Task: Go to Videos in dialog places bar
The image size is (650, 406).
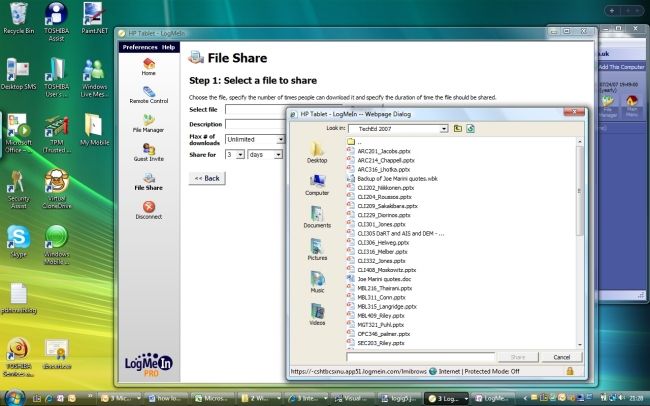Action: coord(317,314)
